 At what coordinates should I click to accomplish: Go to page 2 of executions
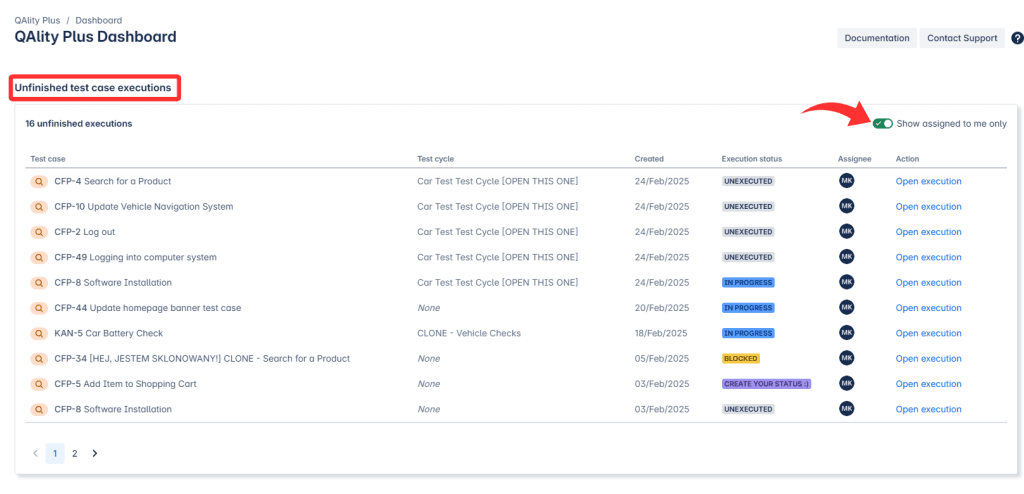click(x=74, y=453)
